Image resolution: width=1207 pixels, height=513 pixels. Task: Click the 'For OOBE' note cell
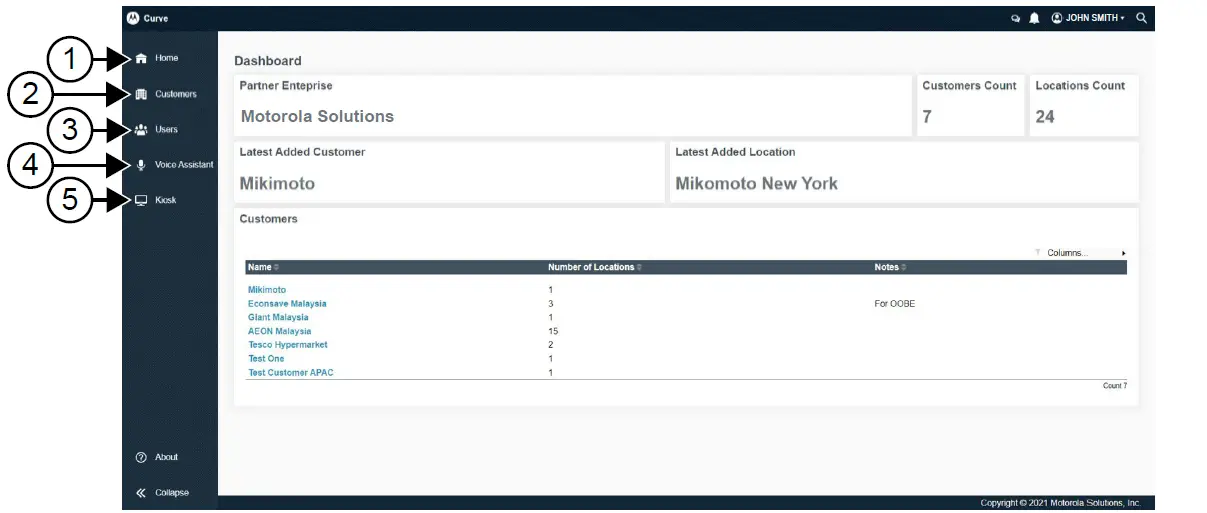pos(895,304)
